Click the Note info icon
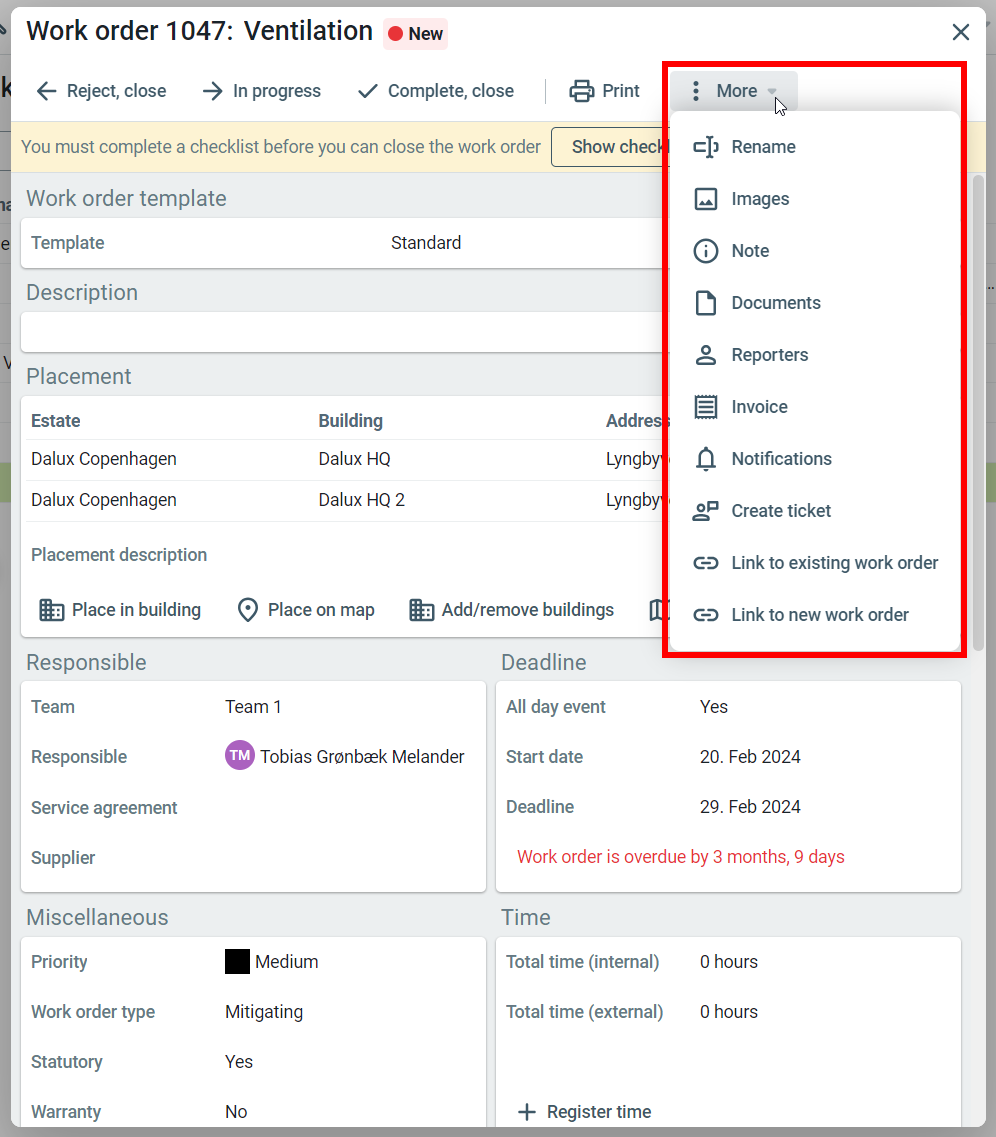Screen dimensions: 996x1137 (706, 251)
